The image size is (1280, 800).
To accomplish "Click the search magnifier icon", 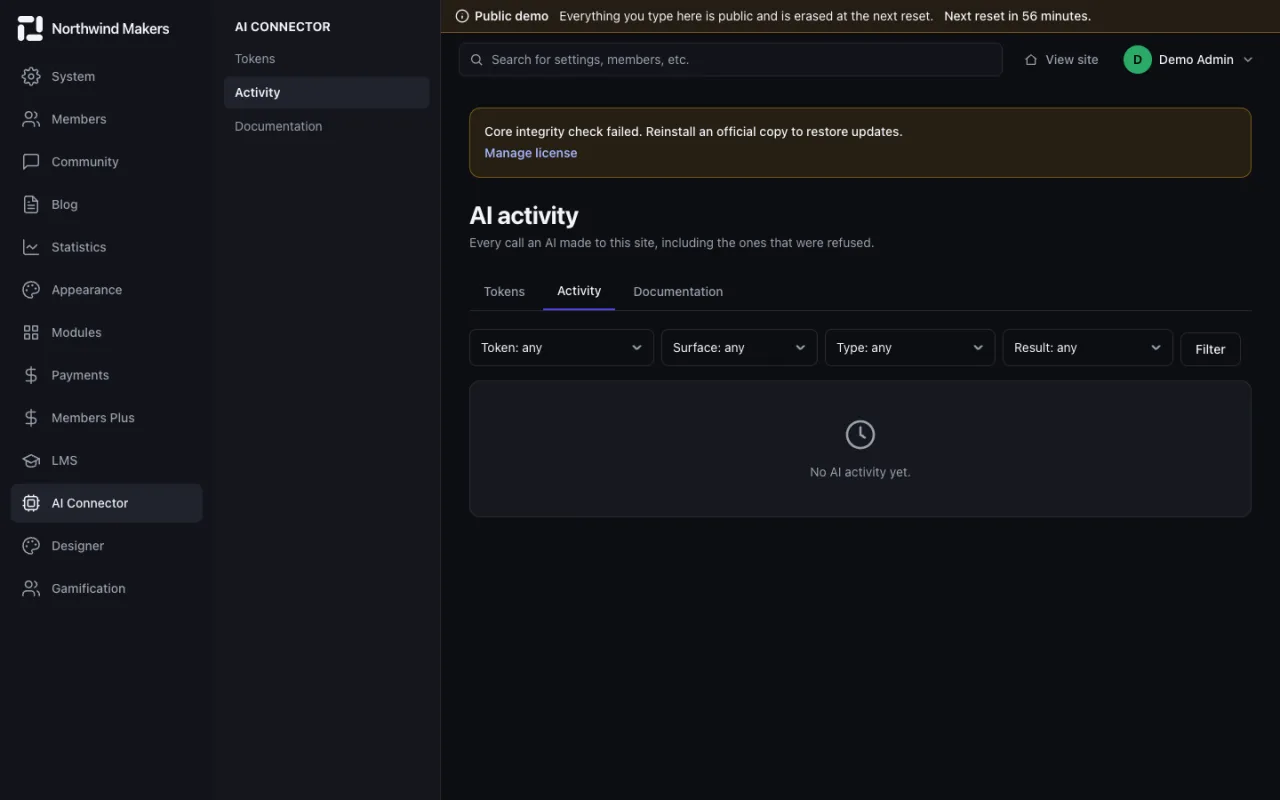I will [477, 60].
